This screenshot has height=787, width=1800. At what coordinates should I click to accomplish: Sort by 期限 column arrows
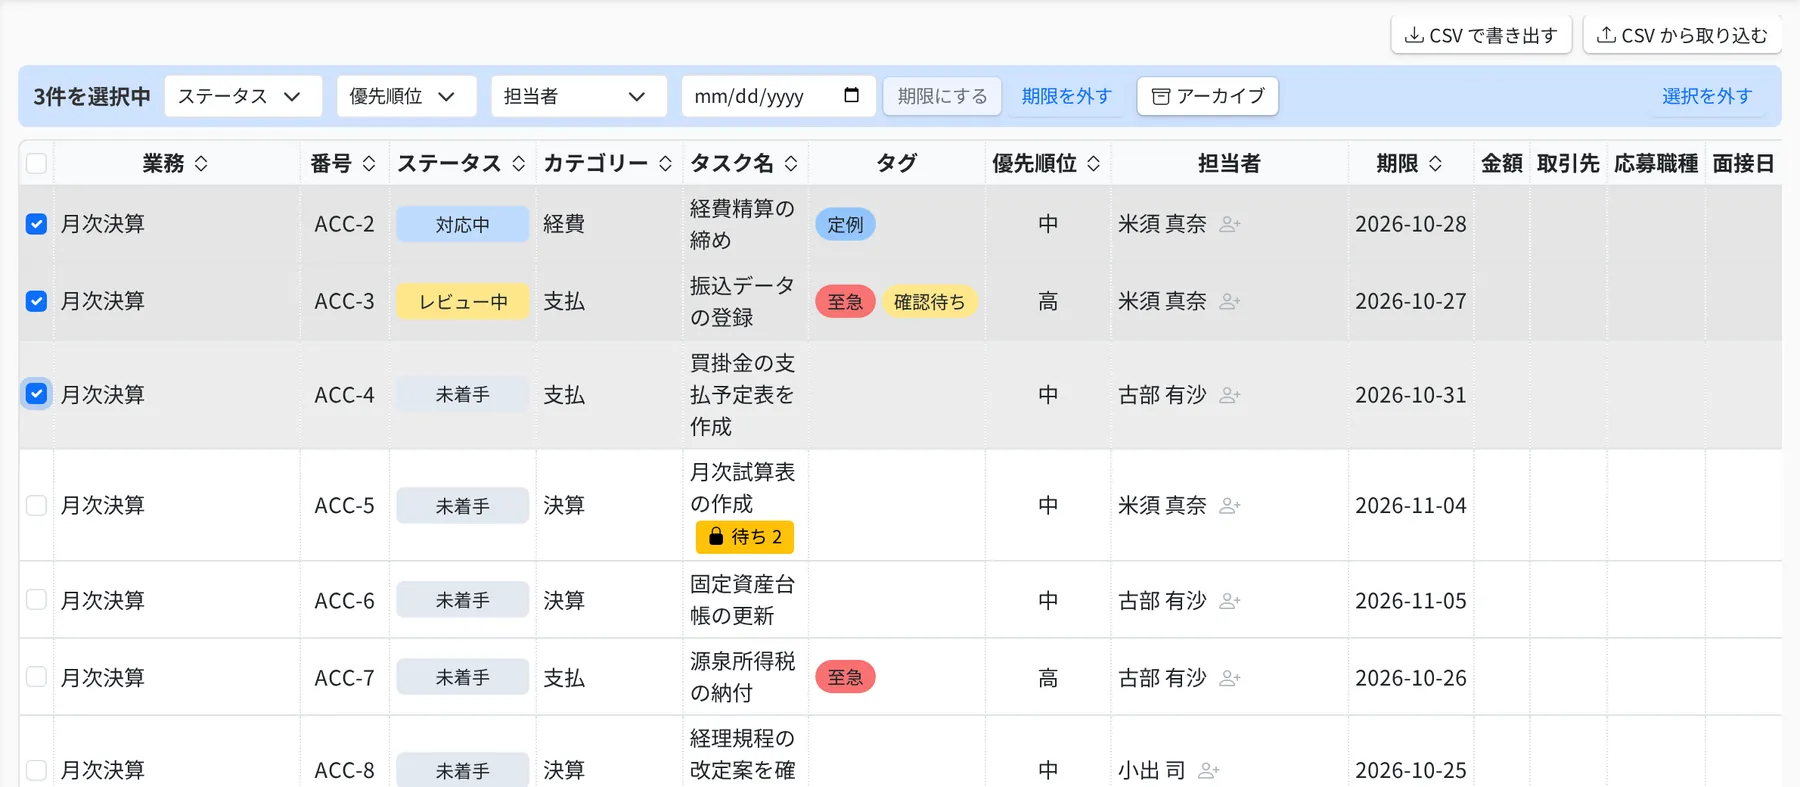coord(1435,163)
